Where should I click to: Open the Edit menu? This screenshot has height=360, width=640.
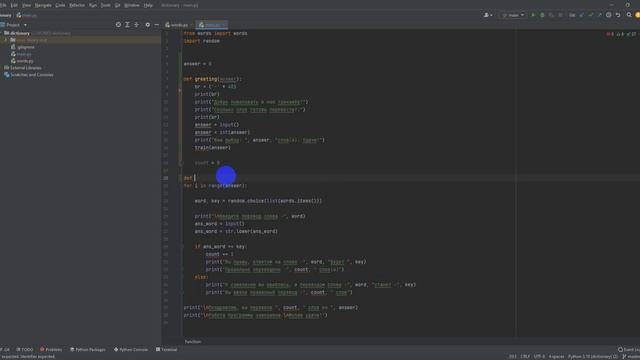(14, 5)
